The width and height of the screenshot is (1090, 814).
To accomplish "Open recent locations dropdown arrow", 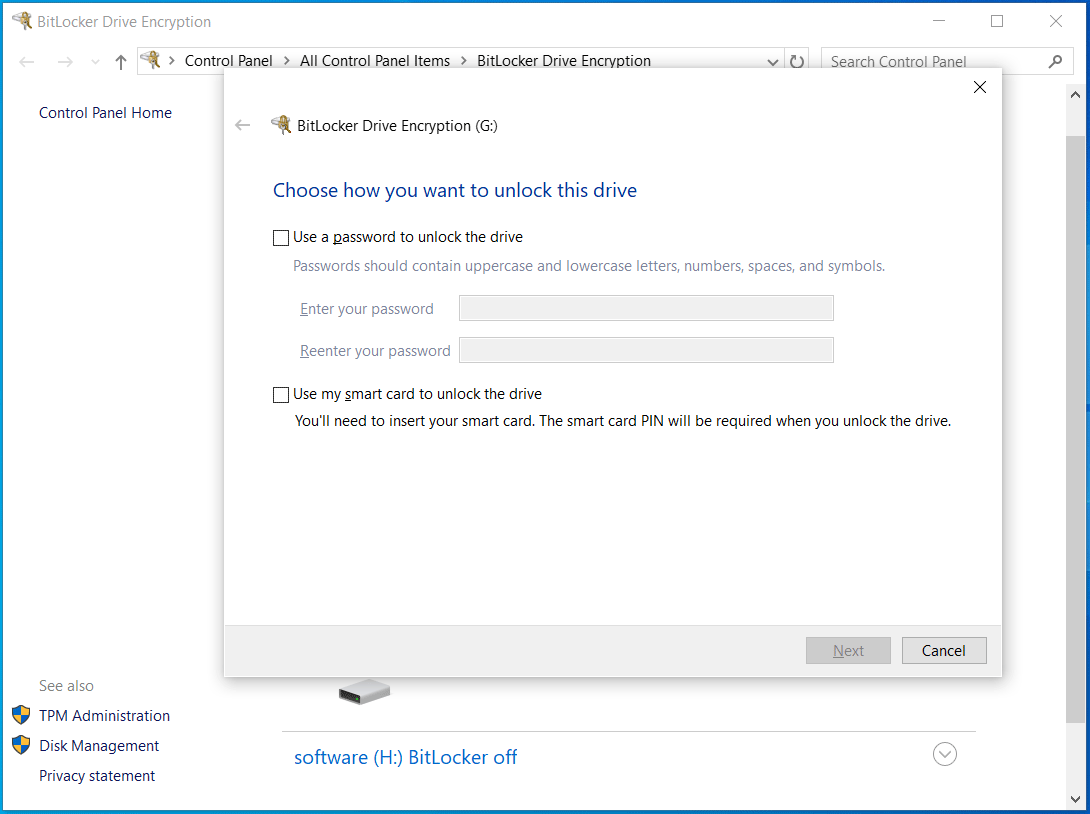I will tap(95, 62).
